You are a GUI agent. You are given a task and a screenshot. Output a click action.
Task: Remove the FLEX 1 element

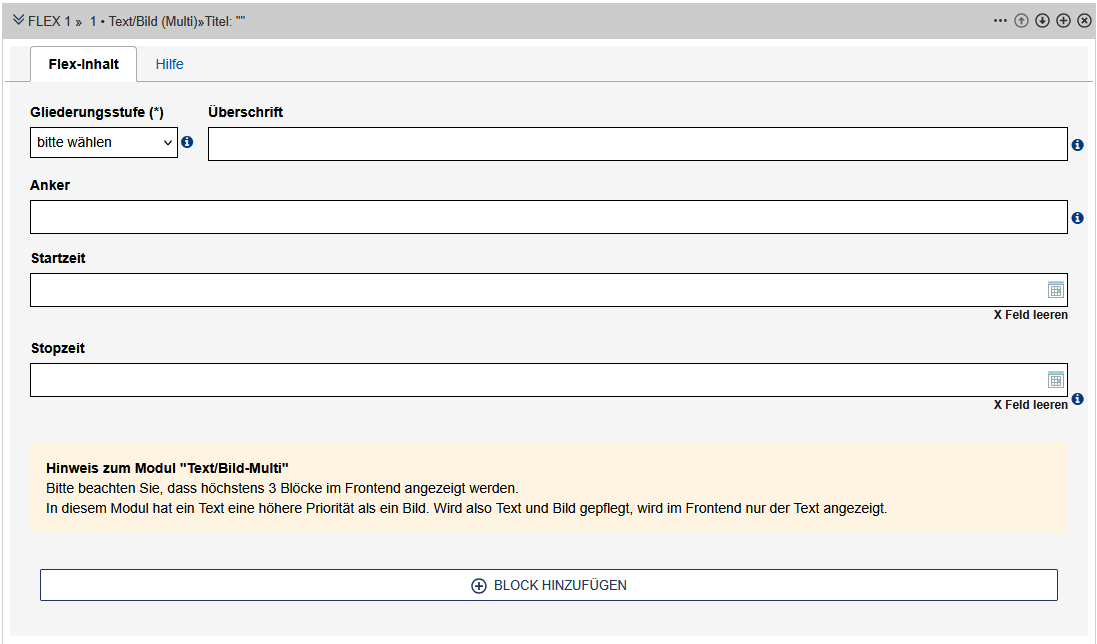point(1084,20)
